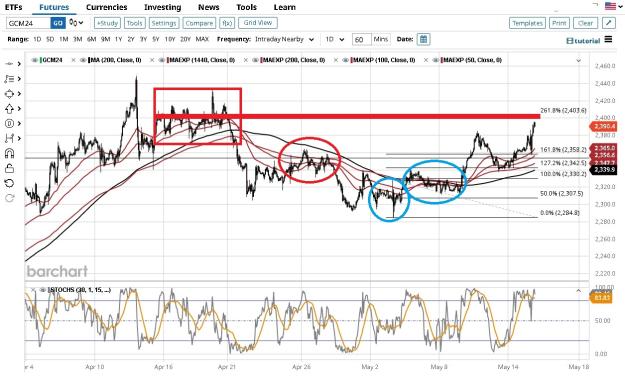Open the Intraday Nearby frequency dropdown
The width and height of the screenshot is (625, 382).
coord(285,39)
